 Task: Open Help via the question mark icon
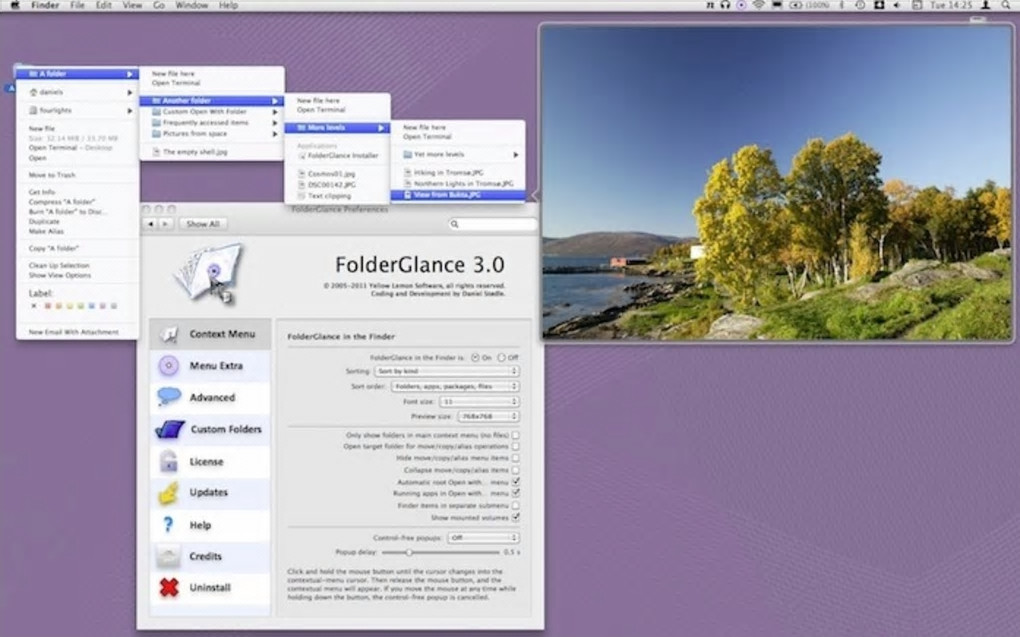[x=169, y=524]
